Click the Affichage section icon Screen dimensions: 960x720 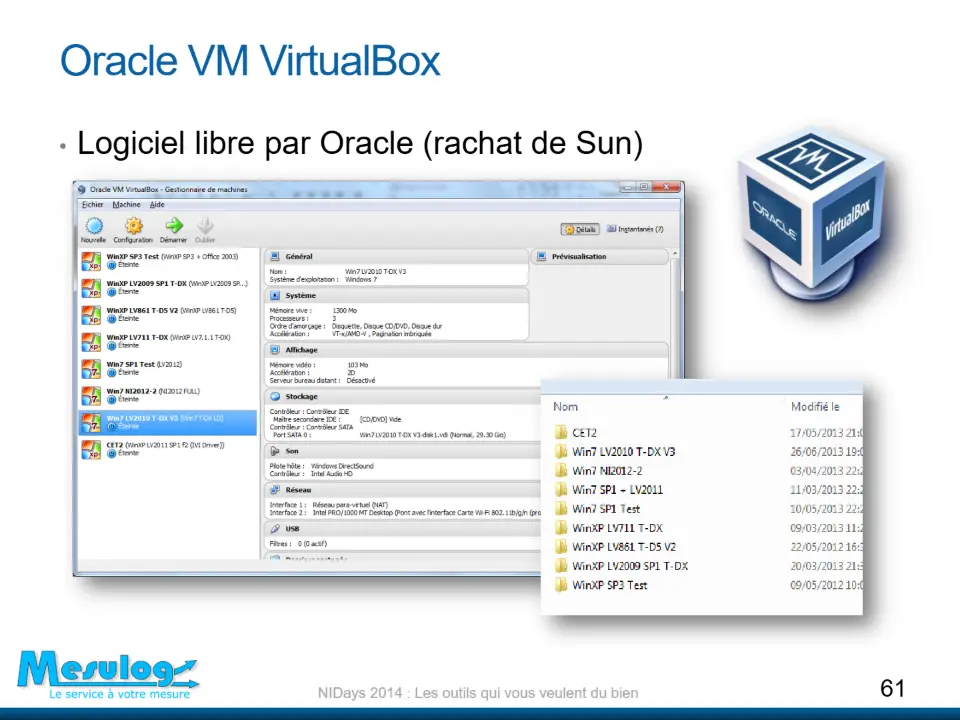pyautogui.click(x=275, y=350)
